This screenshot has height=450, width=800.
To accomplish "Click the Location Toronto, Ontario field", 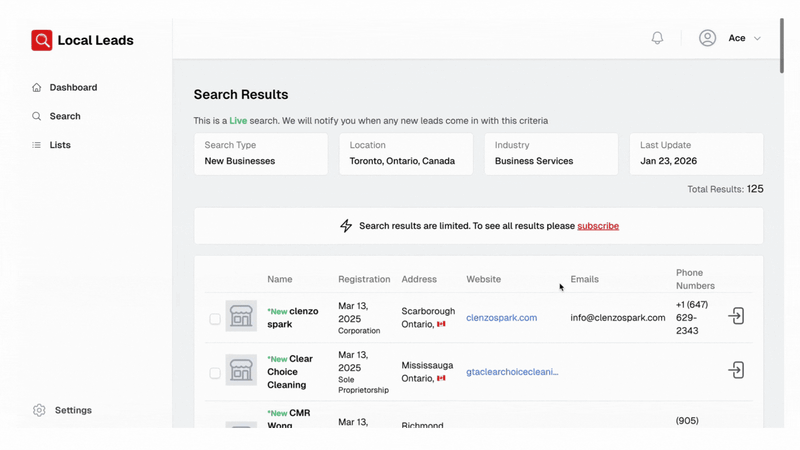I will (406, 154).
